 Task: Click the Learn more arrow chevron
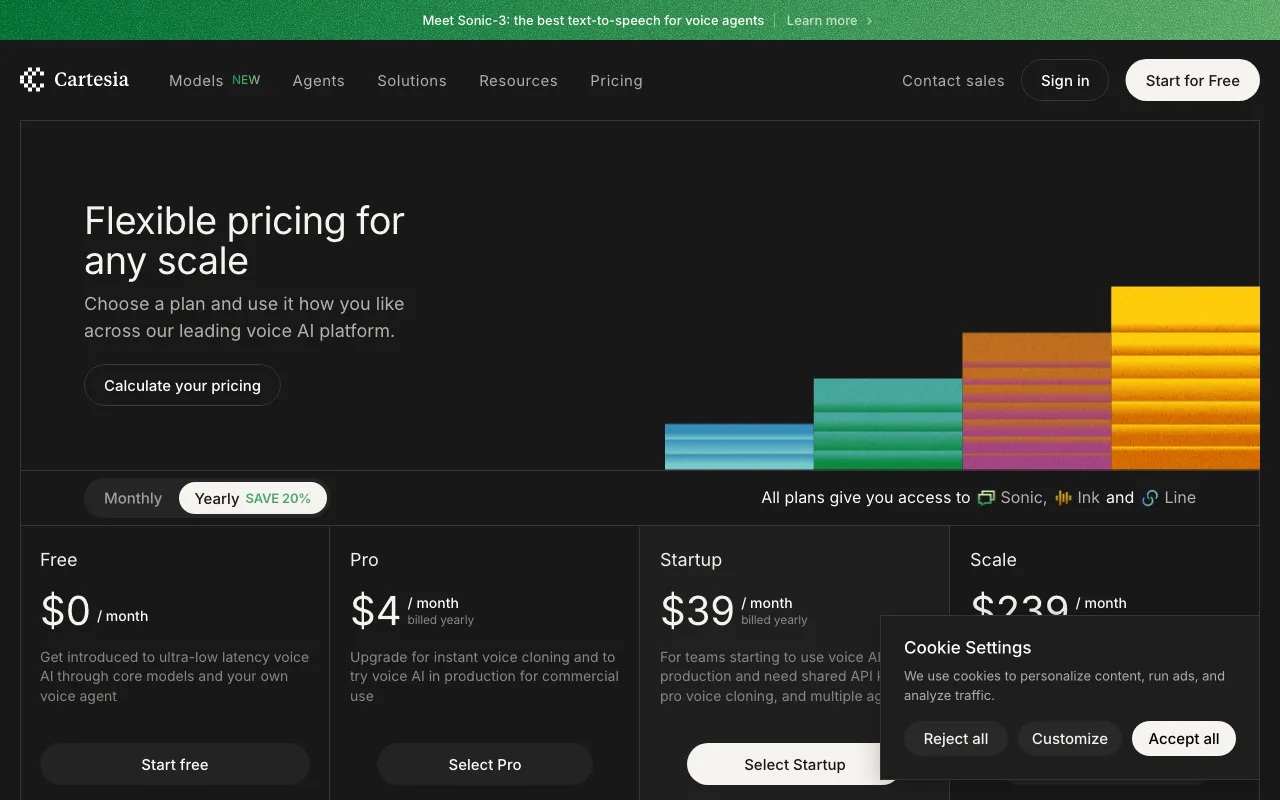point(869,20)
